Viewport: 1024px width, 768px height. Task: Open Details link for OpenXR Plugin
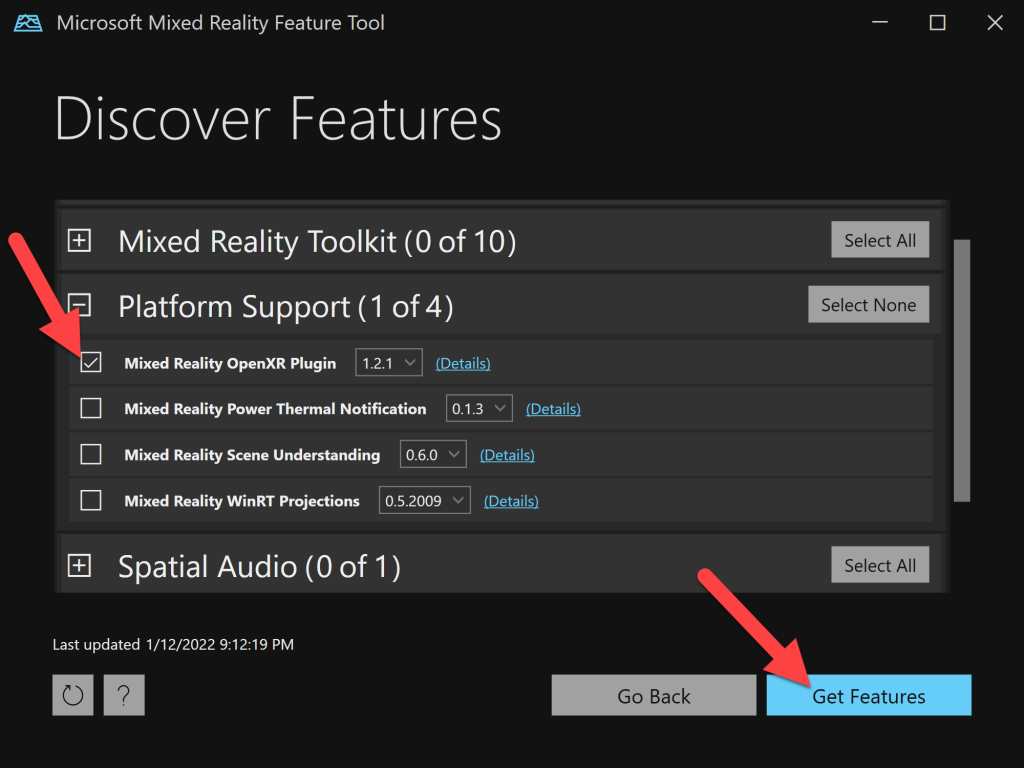pyautogui.click(x=463, y=363)
